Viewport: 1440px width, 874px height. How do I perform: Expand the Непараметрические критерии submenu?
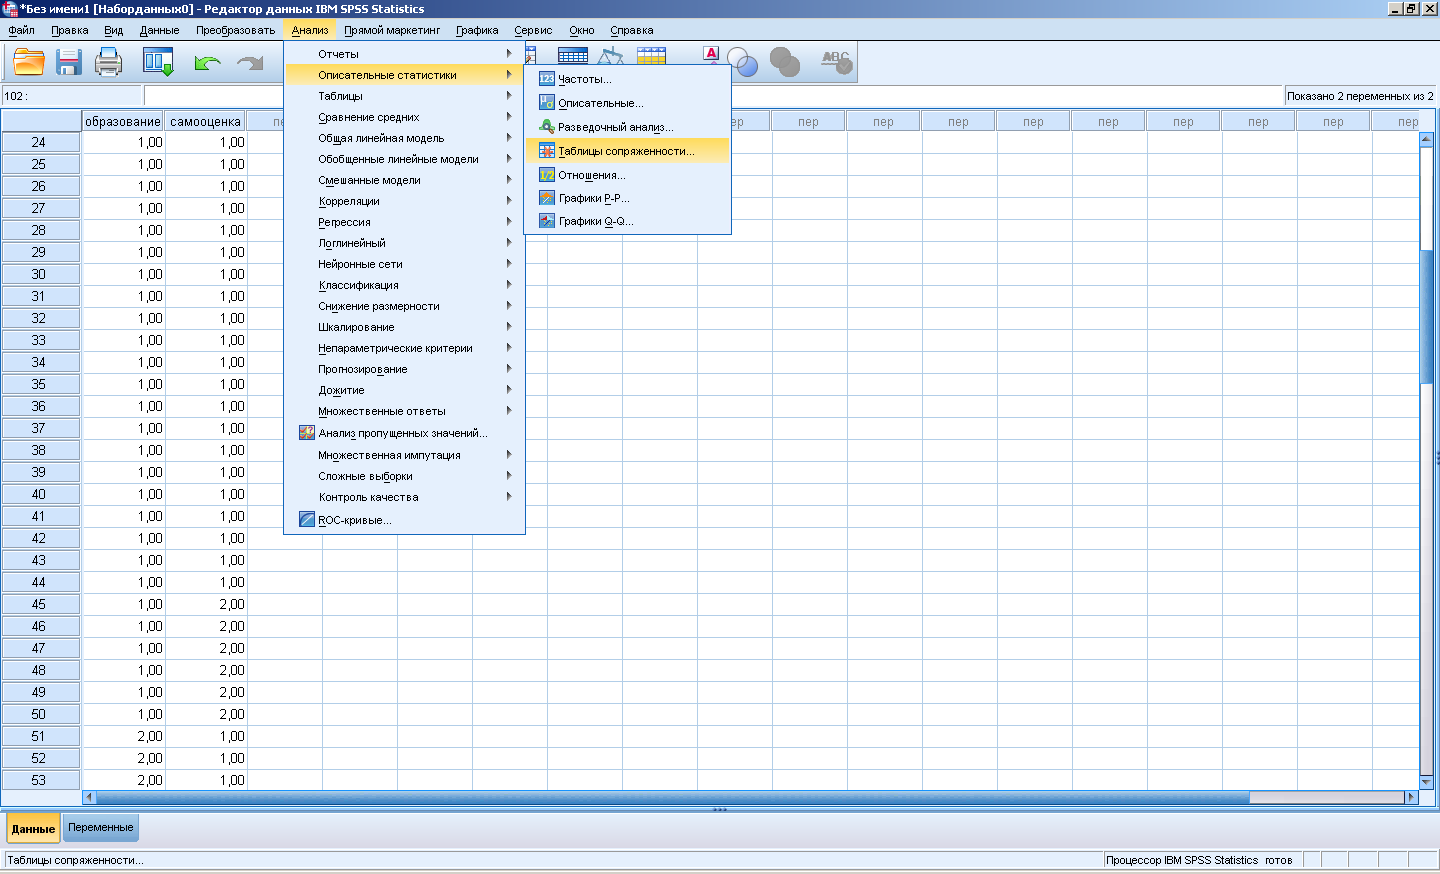pyautogui.click(x=404, y=348)
